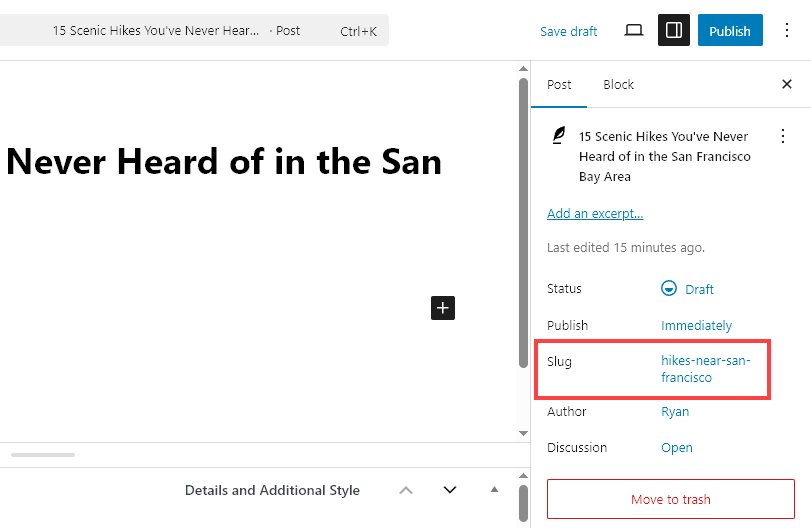The width and height of the screenshot is (811, 528).
Task: Click the Save draft link
Action: coord(568,32)
